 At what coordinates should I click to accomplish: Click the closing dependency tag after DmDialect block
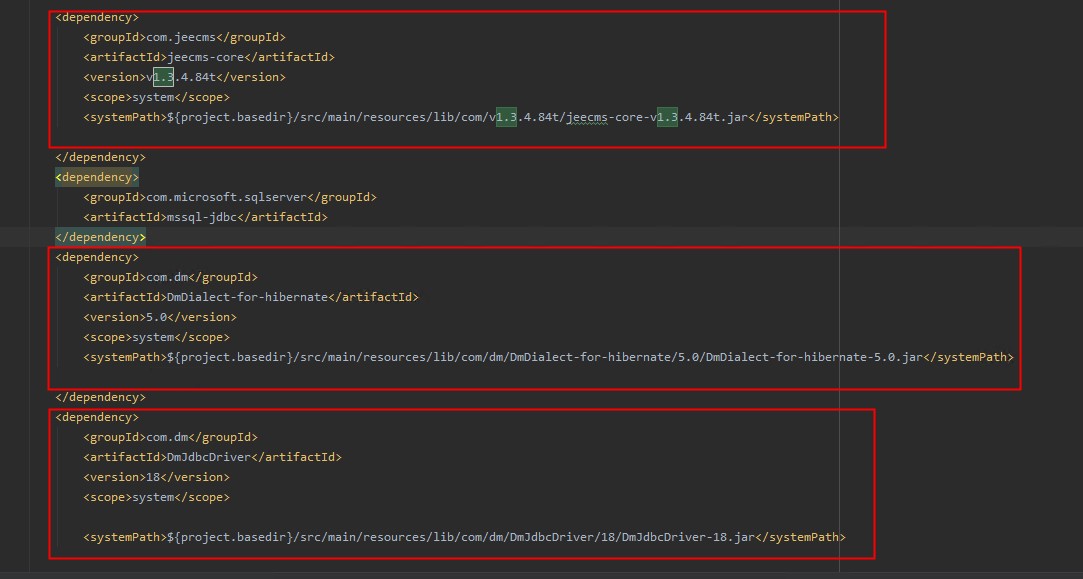(100, 397)
